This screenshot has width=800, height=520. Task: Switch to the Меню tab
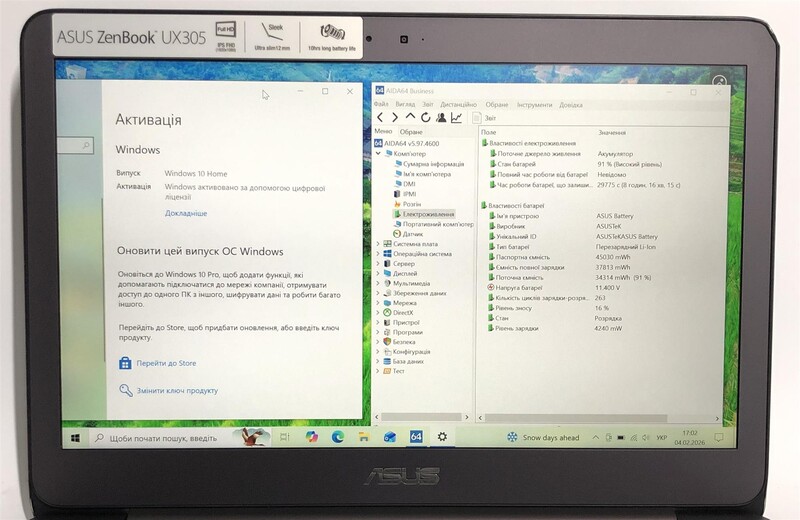tap(383, 131)
